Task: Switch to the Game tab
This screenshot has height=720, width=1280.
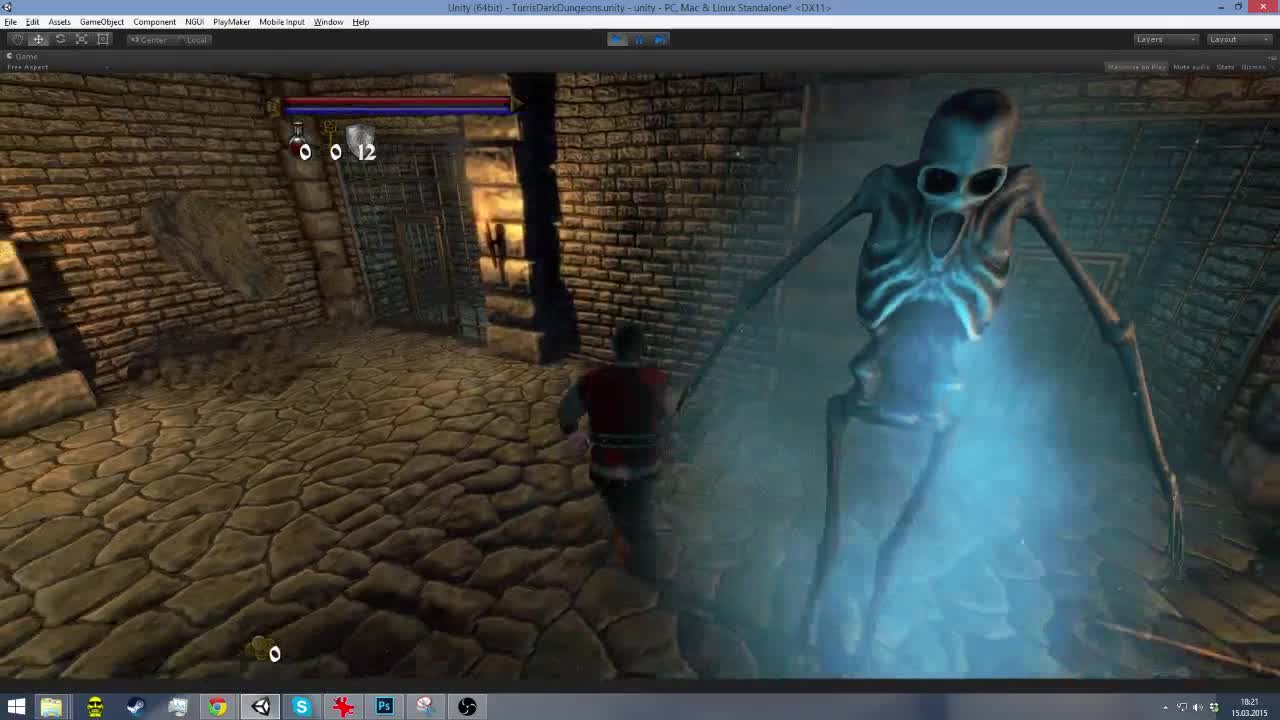Action: pyautogui.click(x=25, y=56)
